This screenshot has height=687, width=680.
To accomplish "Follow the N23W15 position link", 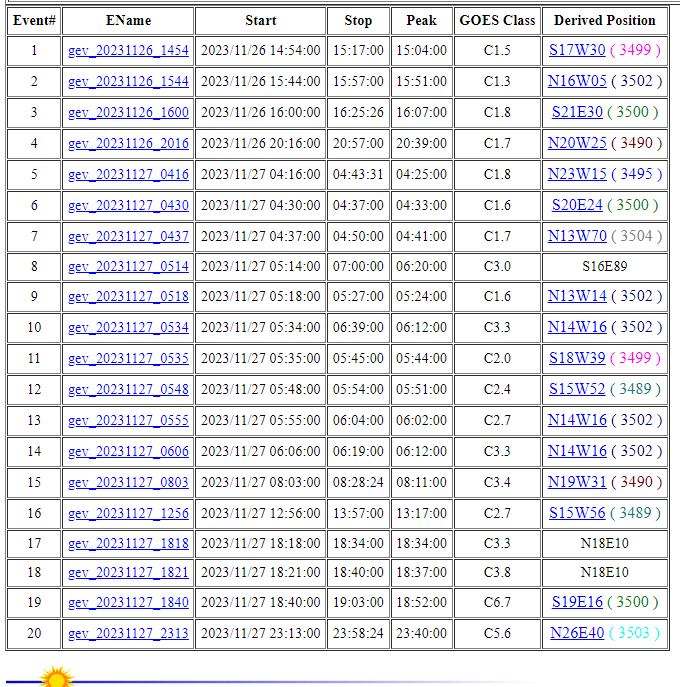I will [577, 174].
